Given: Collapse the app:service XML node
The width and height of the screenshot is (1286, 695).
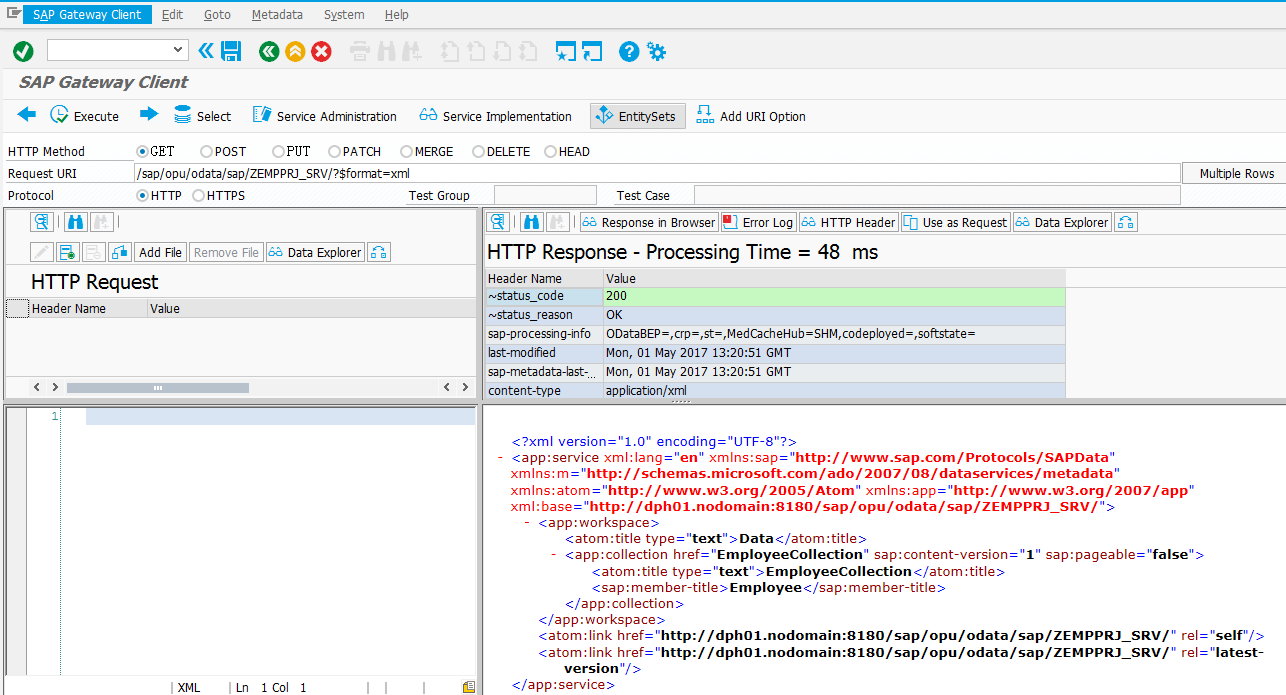Looking at the screenshot, I should point(500,458).
